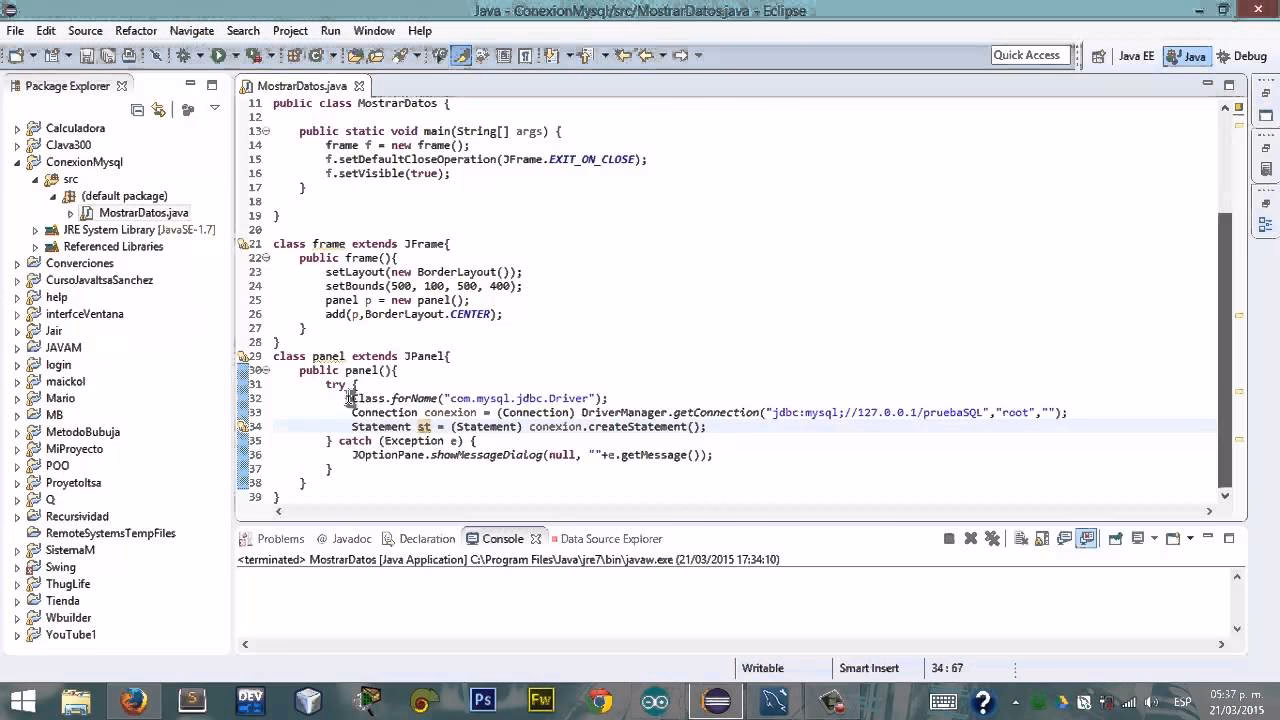Toggle Show Console When Standard Out Changes
This screenshot has width=1280, height=720.
pos(1064,538)
